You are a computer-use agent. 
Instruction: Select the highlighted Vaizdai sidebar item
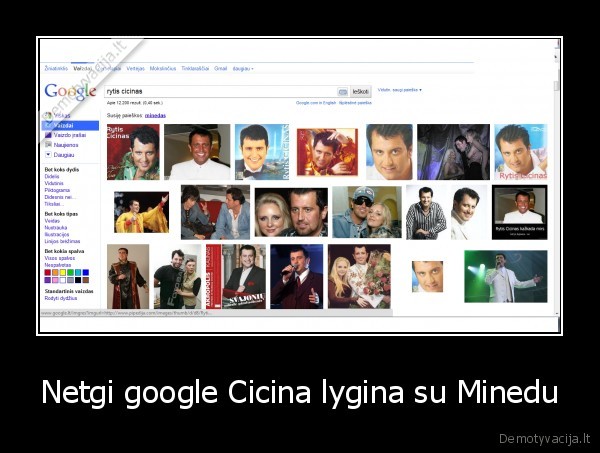tap(70, 125)
